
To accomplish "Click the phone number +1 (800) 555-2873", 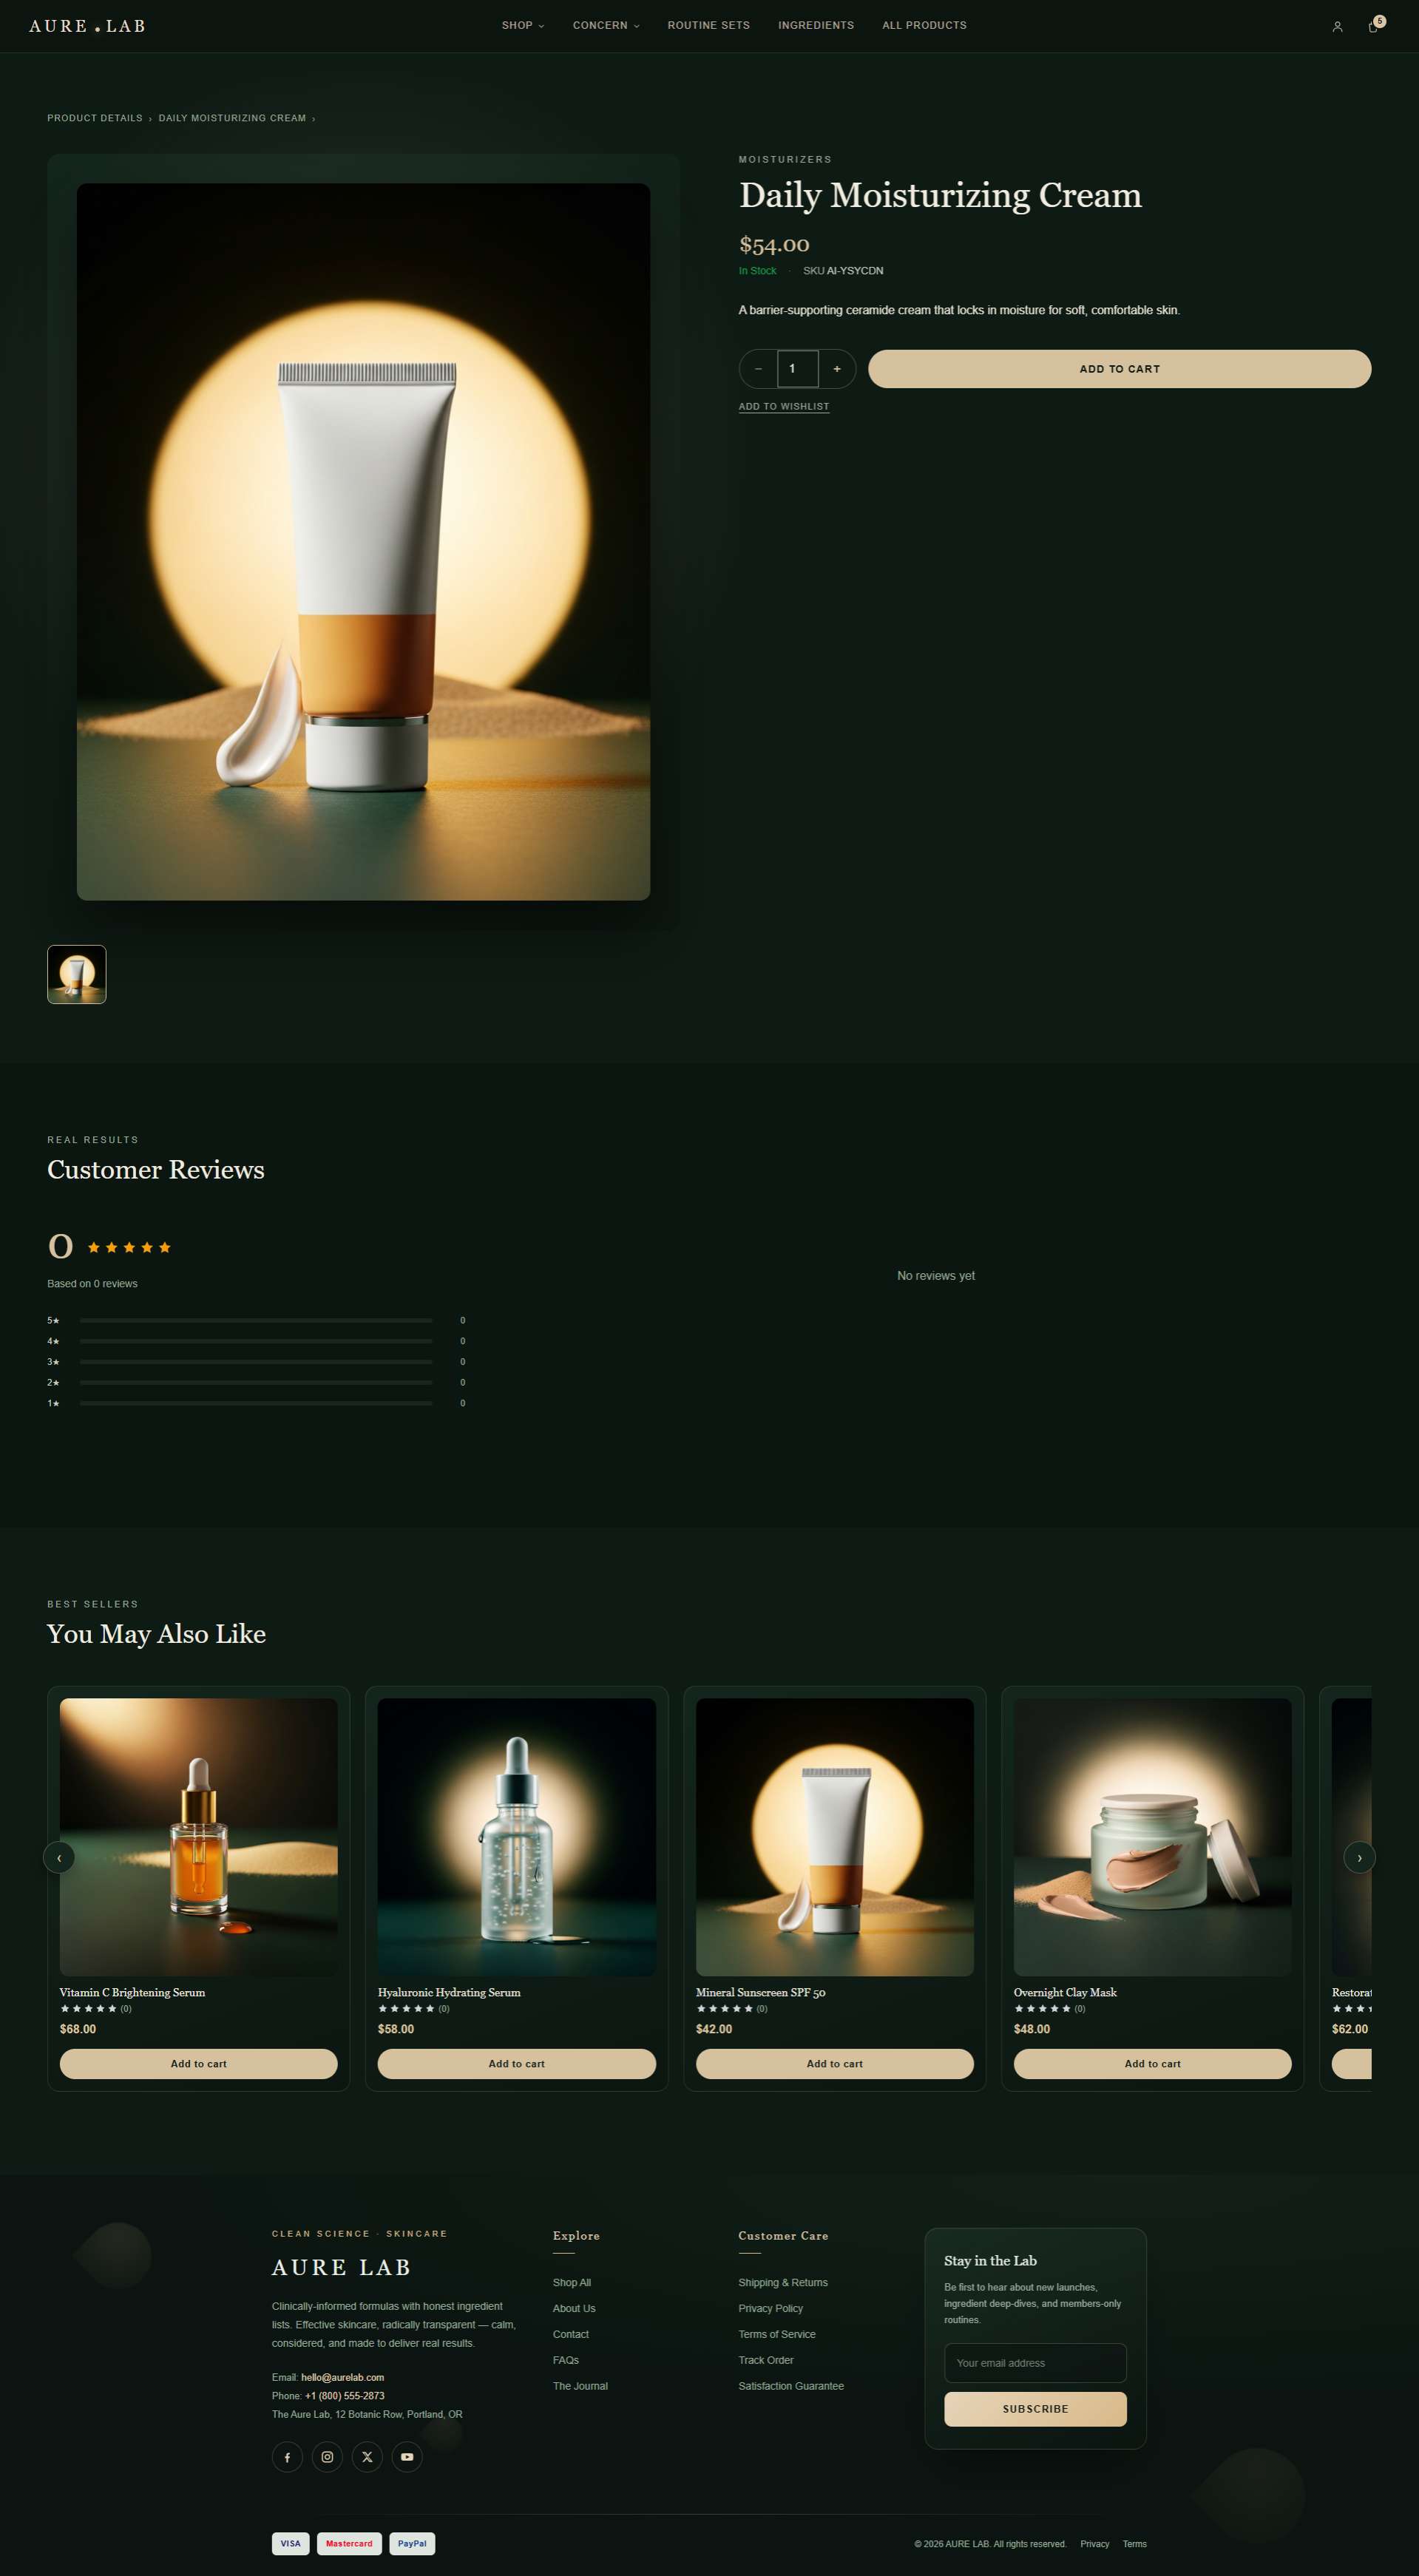I will pos(345,2395).
